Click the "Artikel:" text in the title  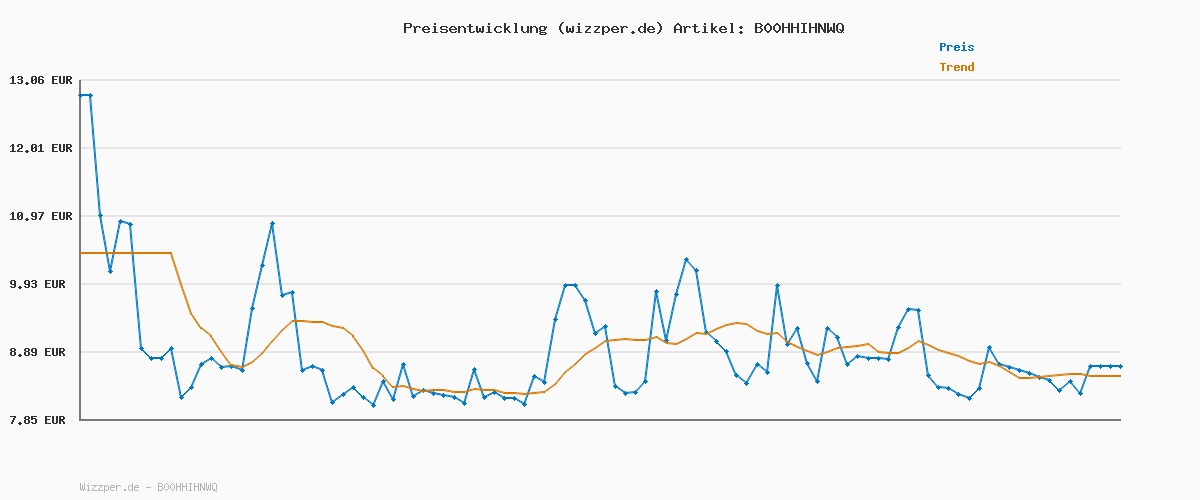click(x=708, y=28)
